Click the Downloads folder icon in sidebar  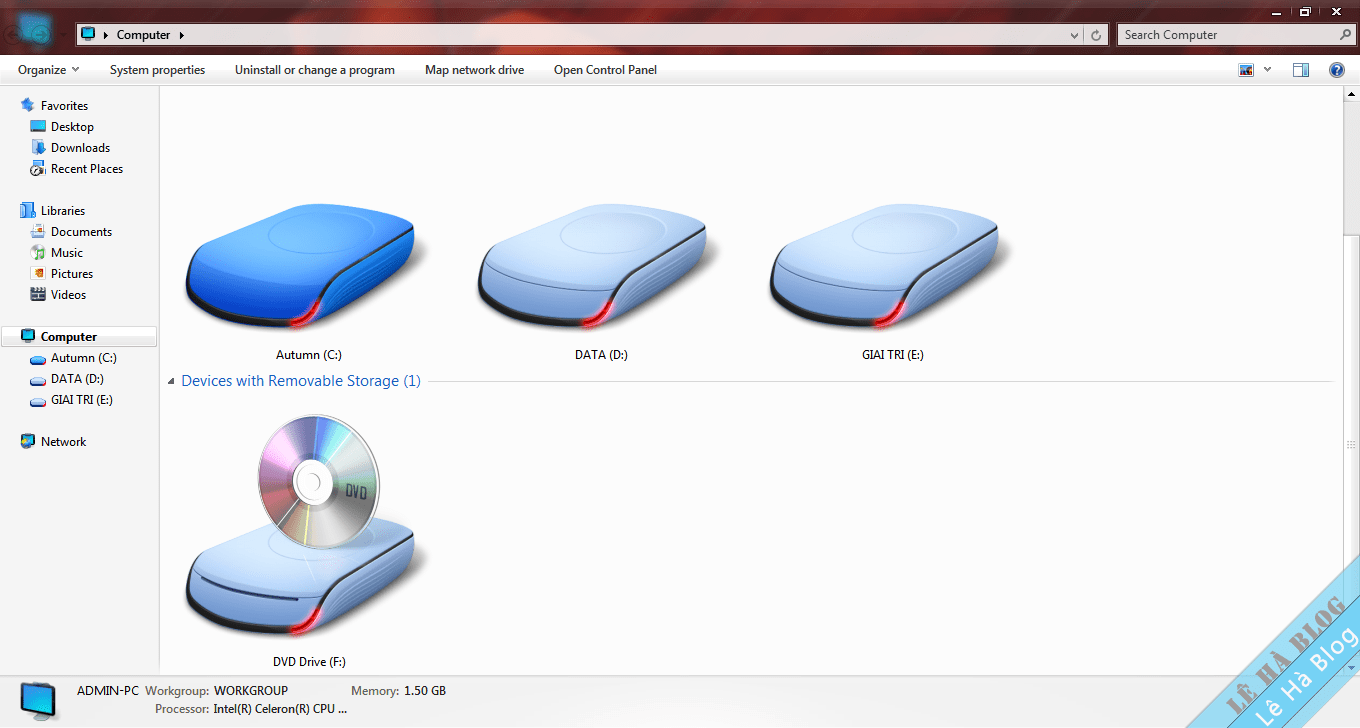pos(38,148)
